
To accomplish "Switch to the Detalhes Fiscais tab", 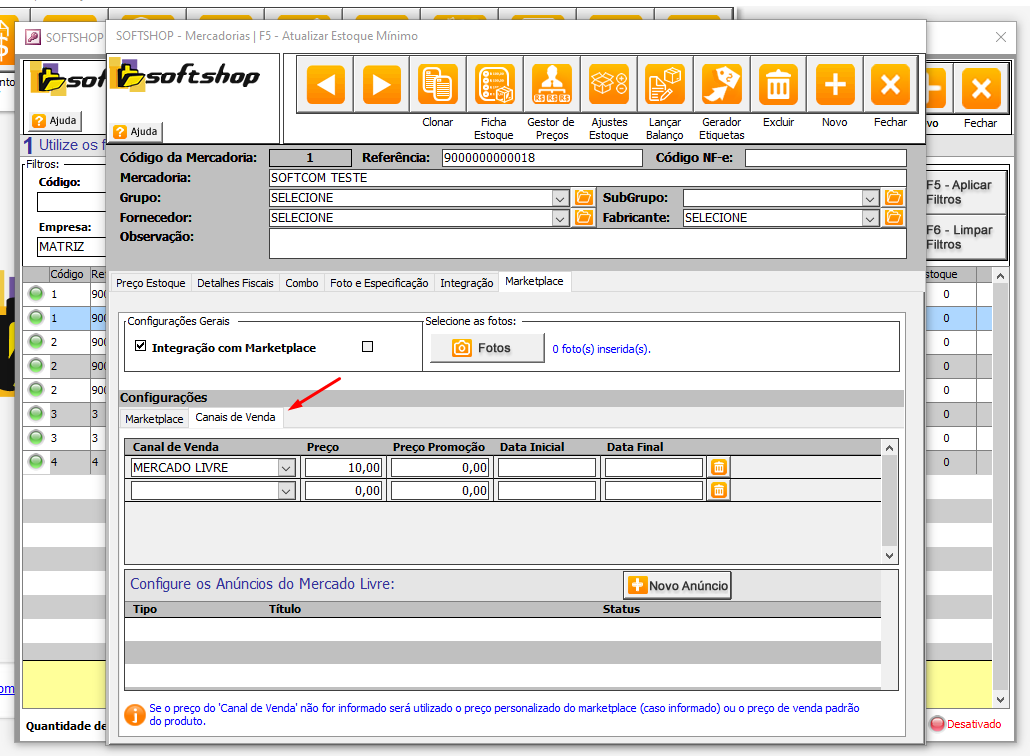I will (235, 283).
